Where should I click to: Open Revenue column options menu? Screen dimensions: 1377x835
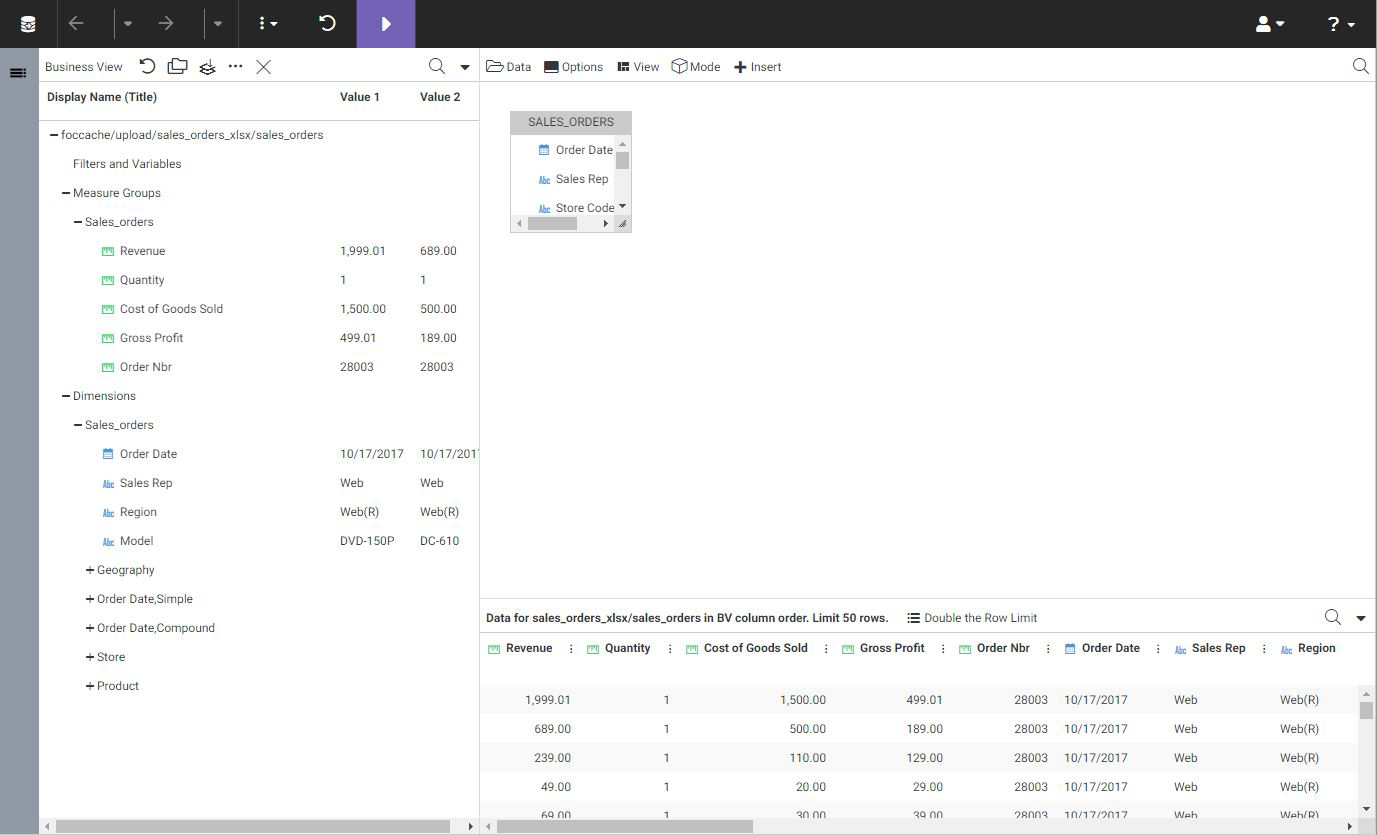point(571,649)
